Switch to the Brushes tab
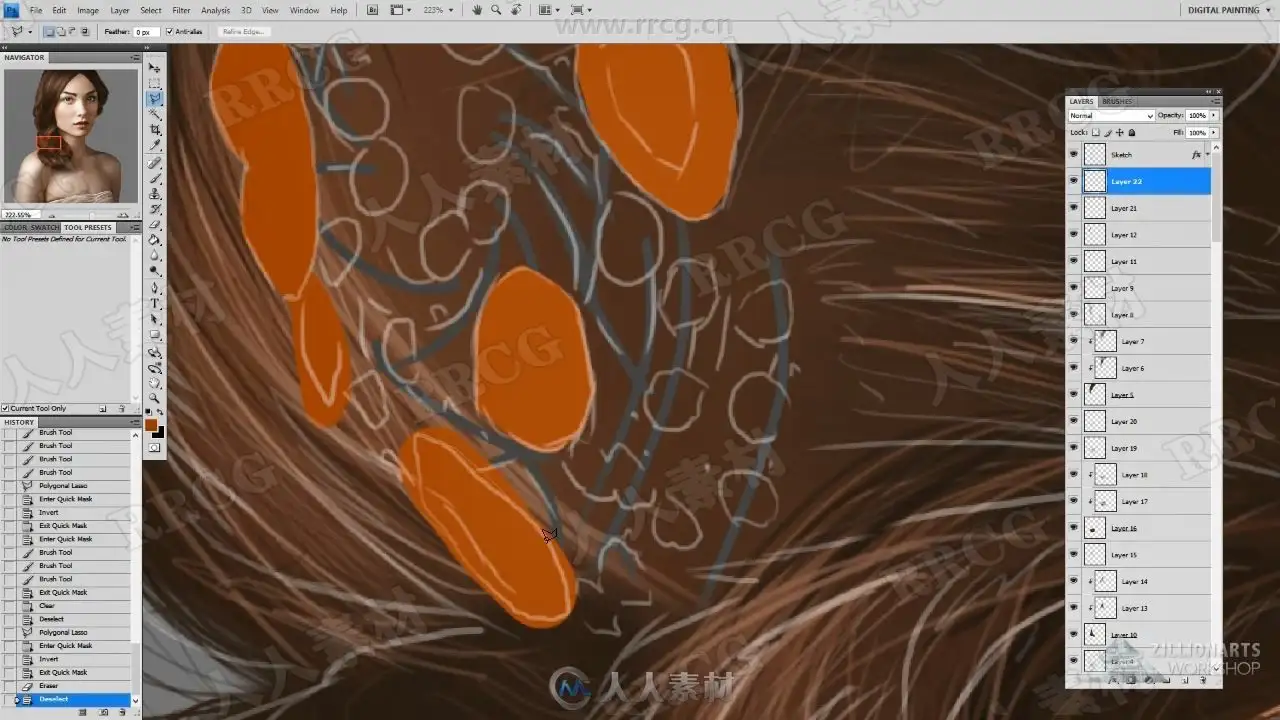The width and height of the screenshot is (1280, 720). [1117, 101]
